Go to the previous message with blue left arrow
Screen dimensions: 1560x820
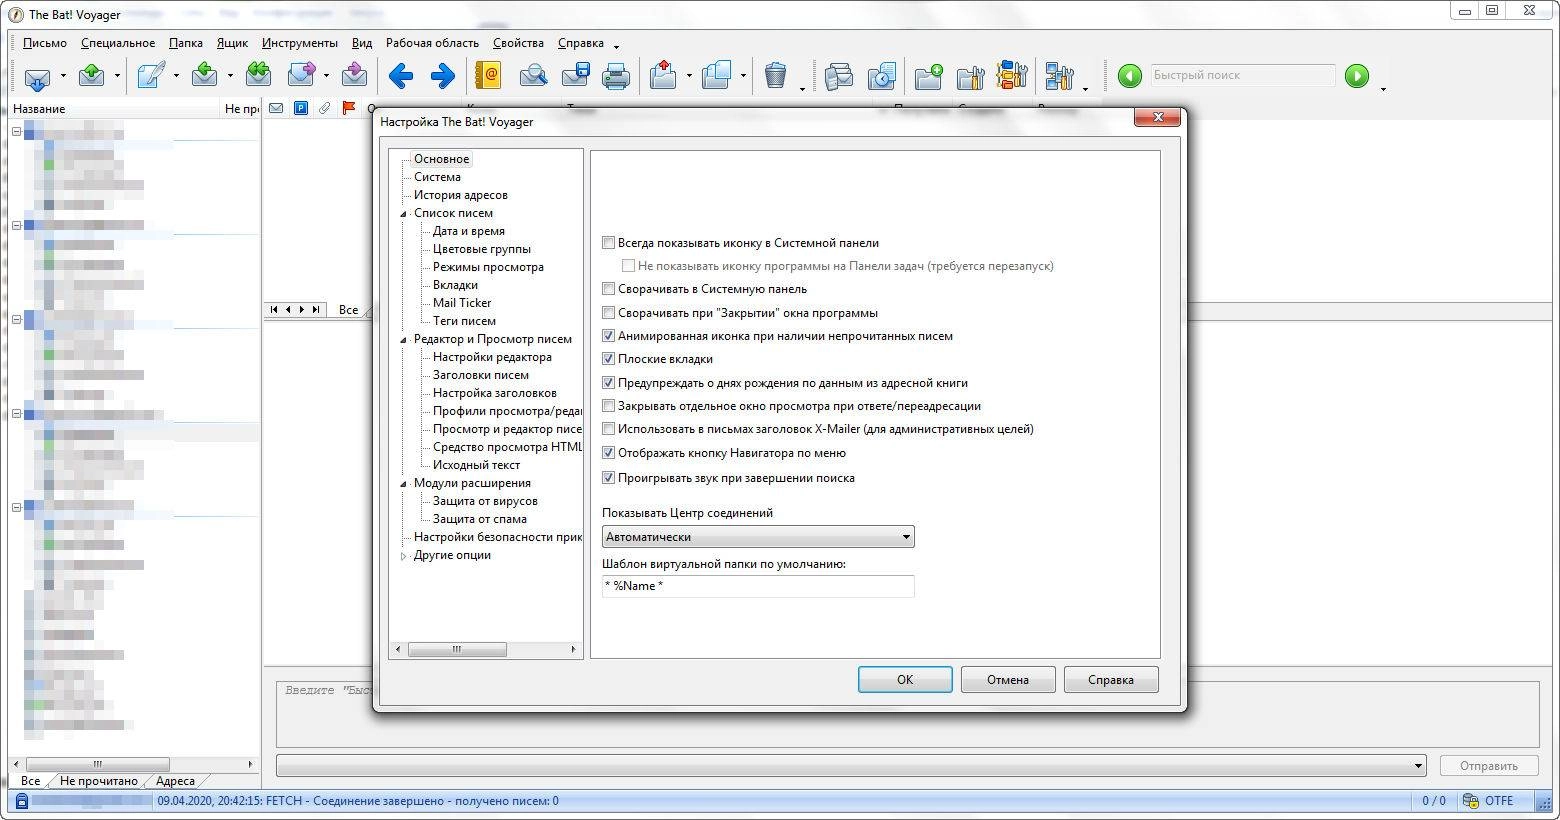(401, 76)
